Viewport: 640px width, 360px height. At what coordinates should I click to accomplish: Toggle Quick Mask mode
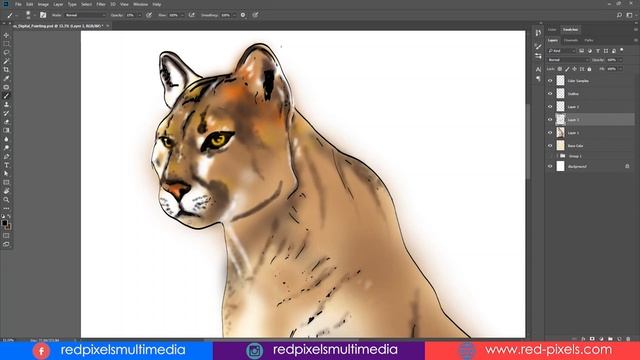pos(6,236)
